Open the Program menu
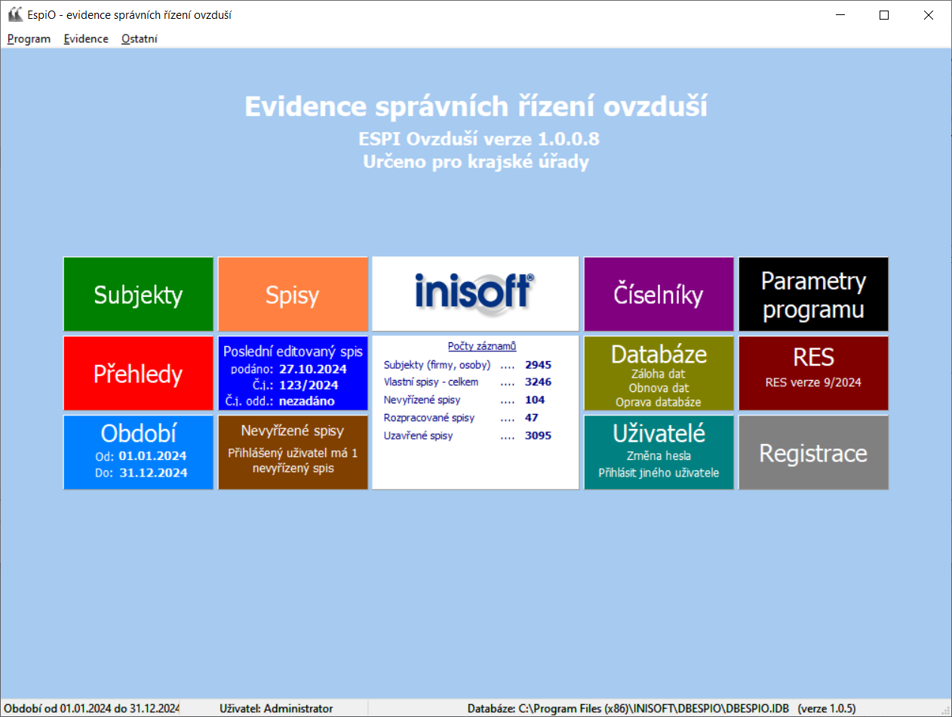 (x=29, y=39)
